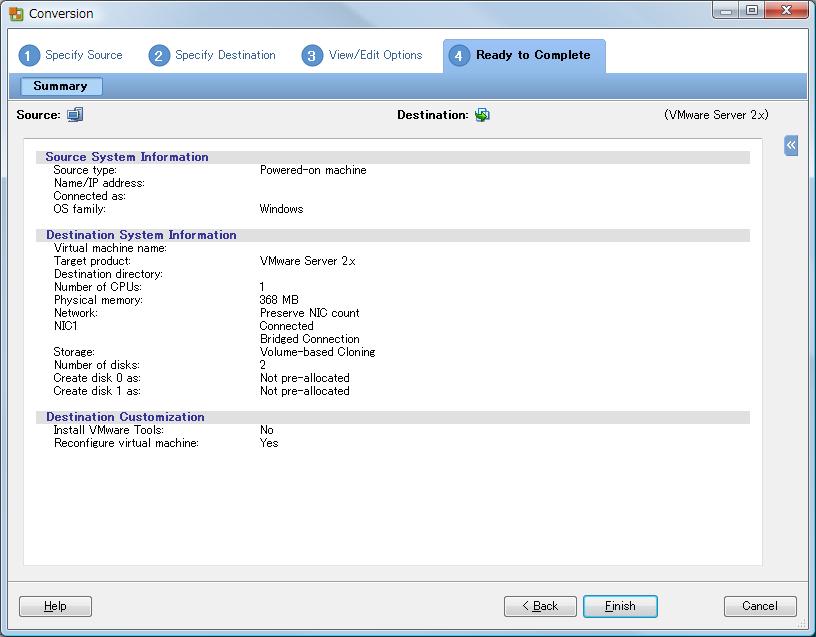Go back with the Back button

tap(540, 606)
